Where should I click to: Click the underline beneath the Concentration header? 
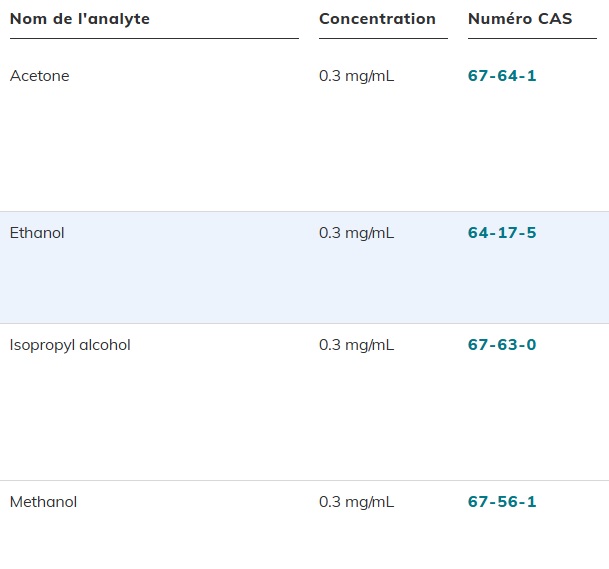383,38
